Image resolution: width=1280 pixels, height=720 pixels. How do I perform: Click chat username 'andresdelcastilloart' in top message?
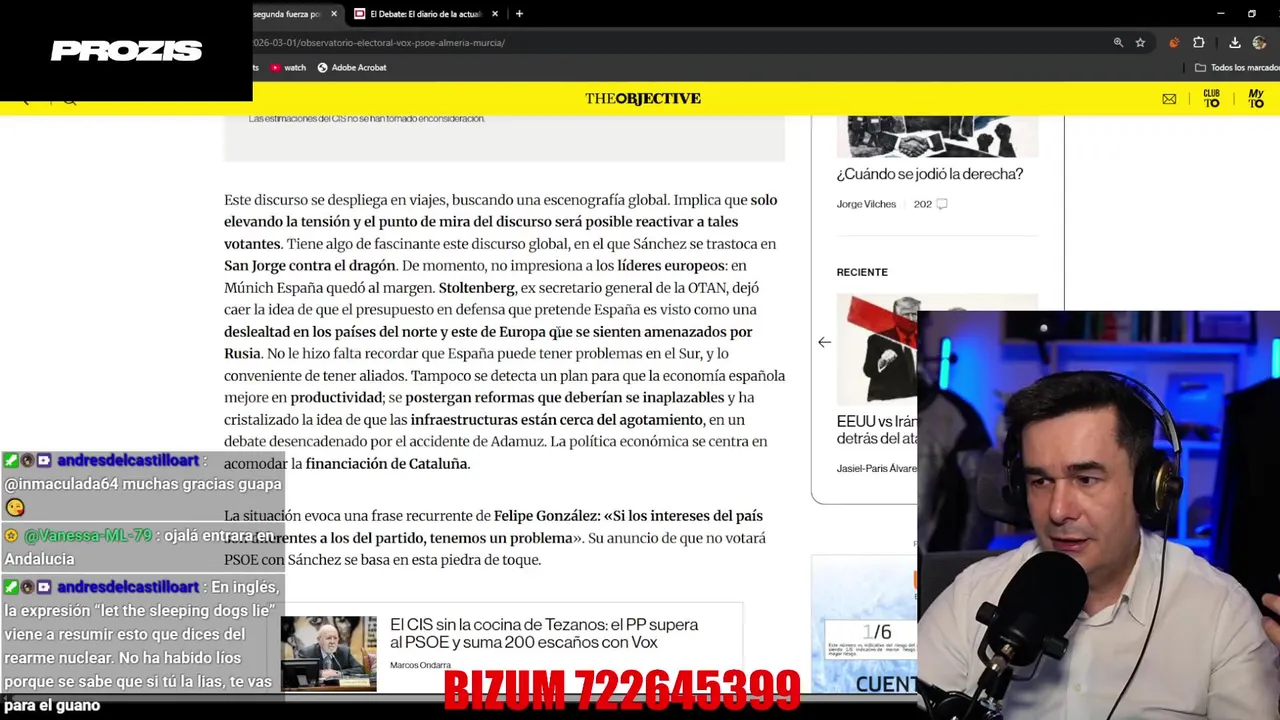pos(128,461)
